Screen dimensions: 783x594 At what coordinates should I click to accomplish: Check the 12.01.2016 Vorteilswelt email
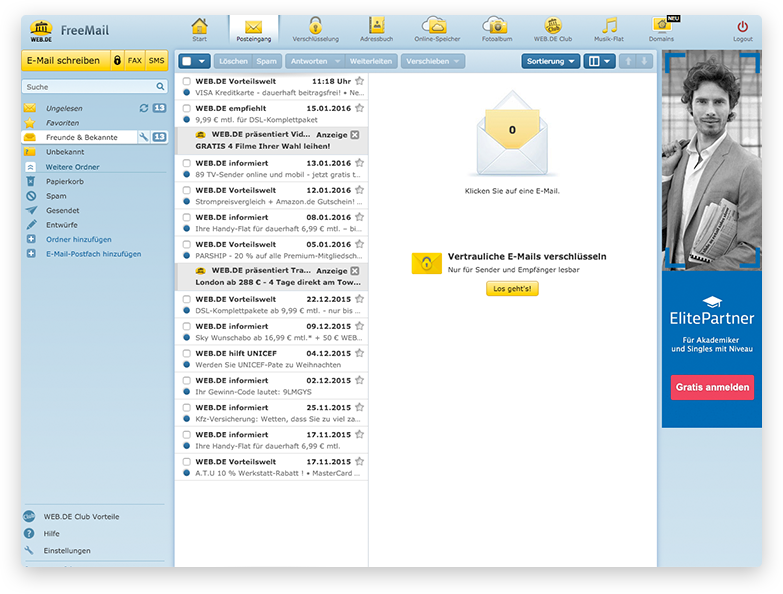click(186, 190)
